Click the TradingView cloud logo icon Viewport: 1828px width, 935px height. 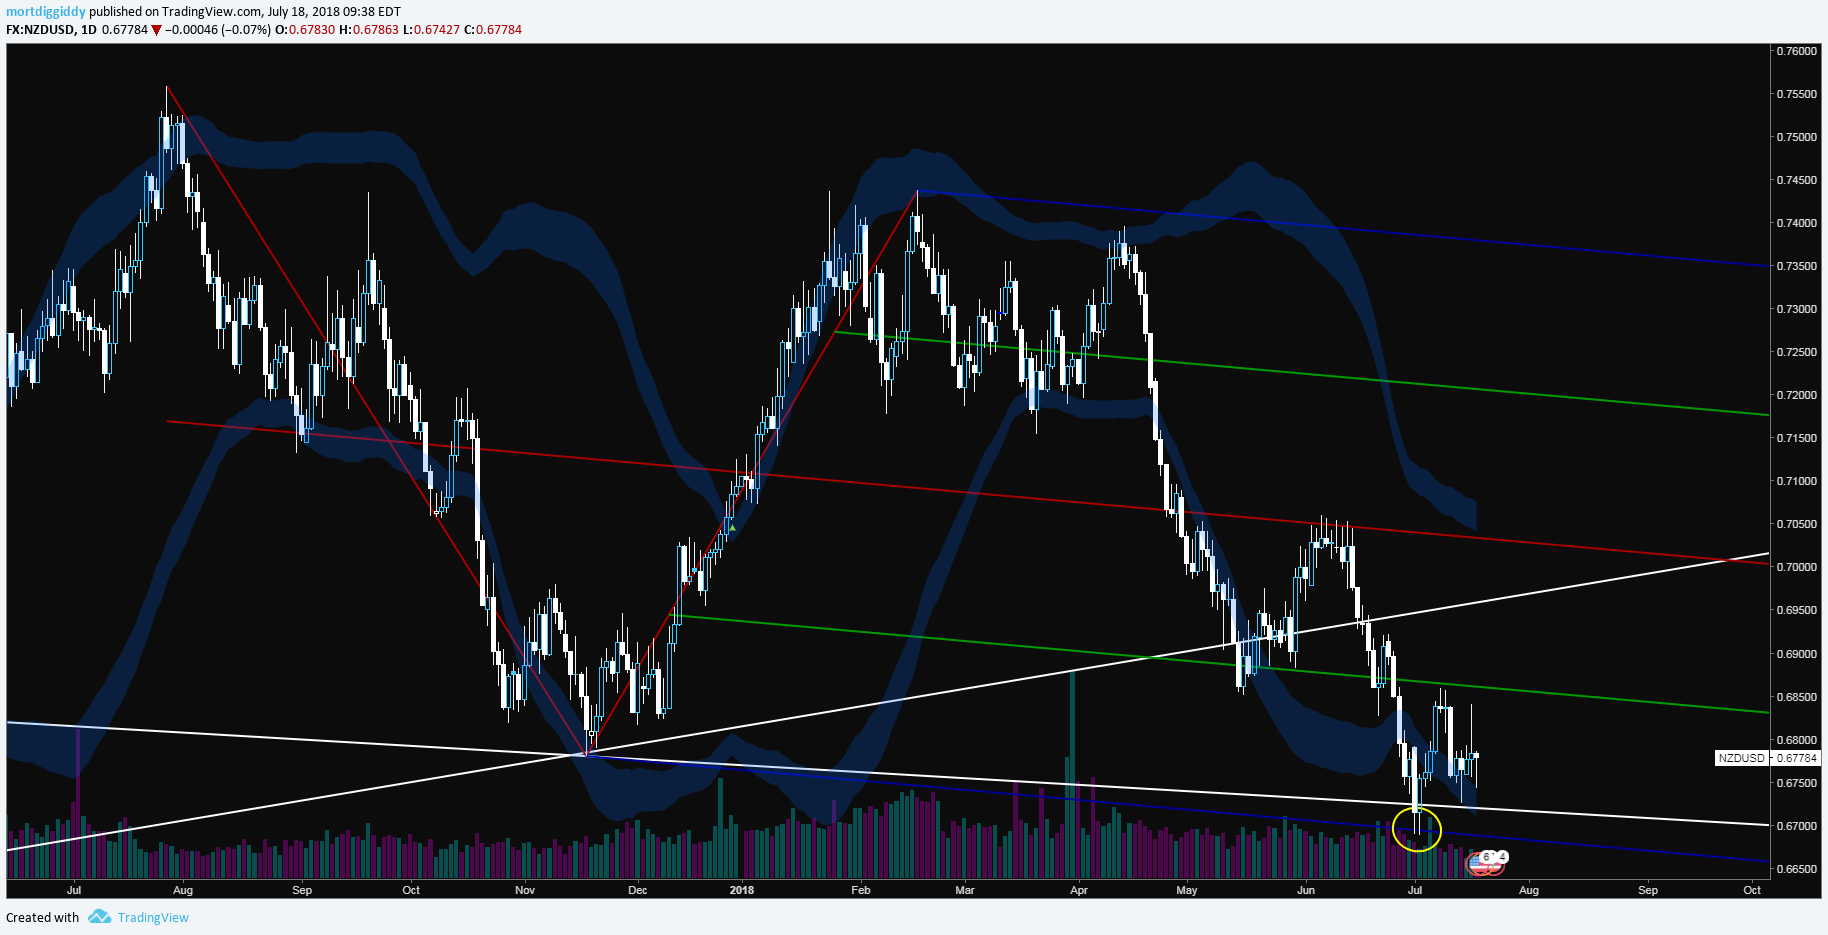(x=99, y=916)
